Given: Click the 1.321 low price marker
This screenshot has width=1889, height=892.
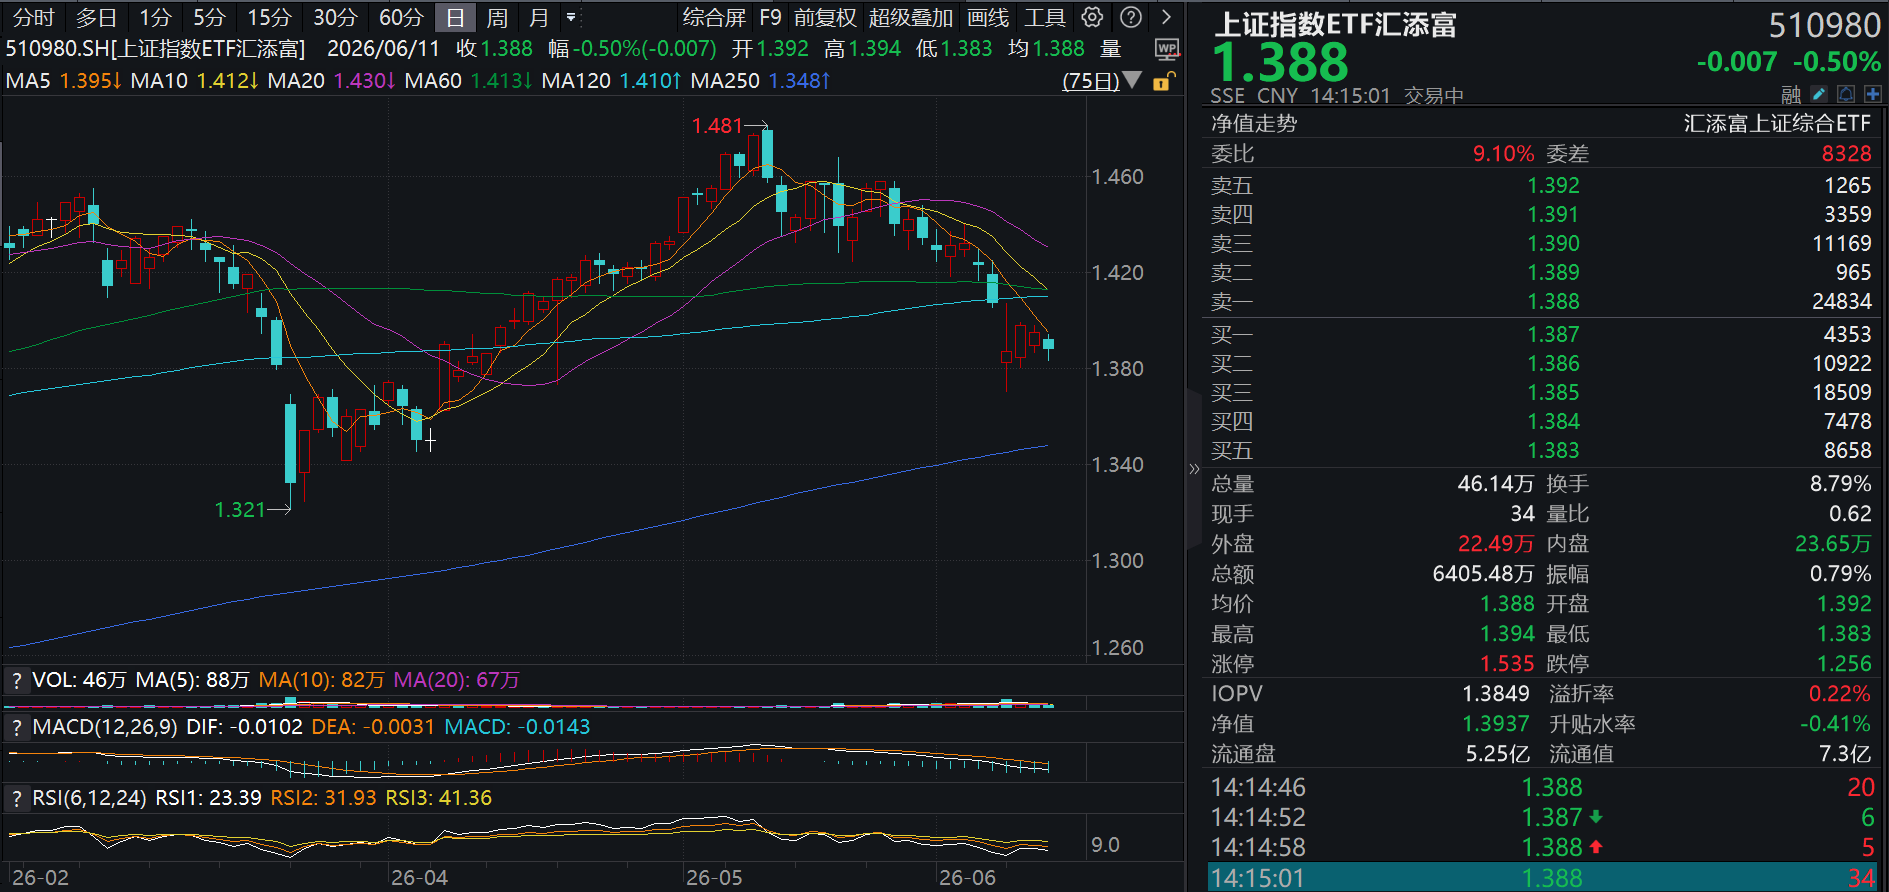Looking at the screenshot, I should pyautogui.click(x=240, y=510).
